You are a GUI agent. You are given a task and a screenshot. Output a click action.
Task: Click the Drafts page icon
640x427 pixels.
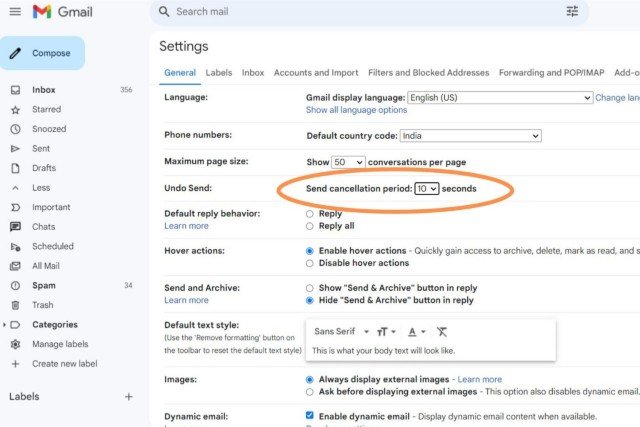tap(15, 168)
